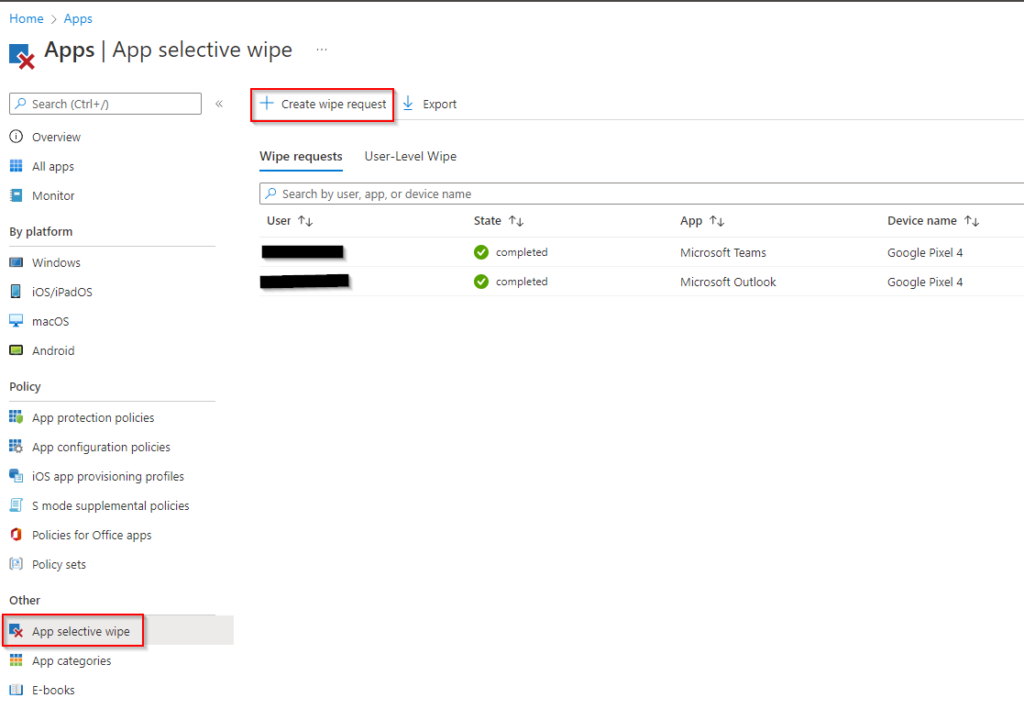The width and height of the screenshot is (1024, 709).
Task: Open the All apps grid icon
Action: tap(16, 167)
